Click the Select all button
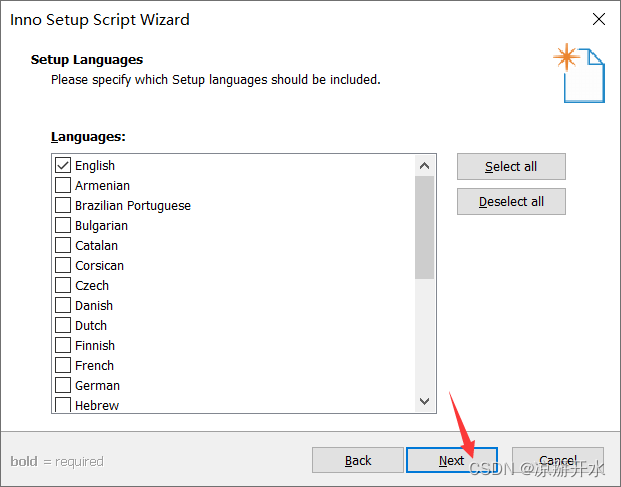 click(511, 167)
